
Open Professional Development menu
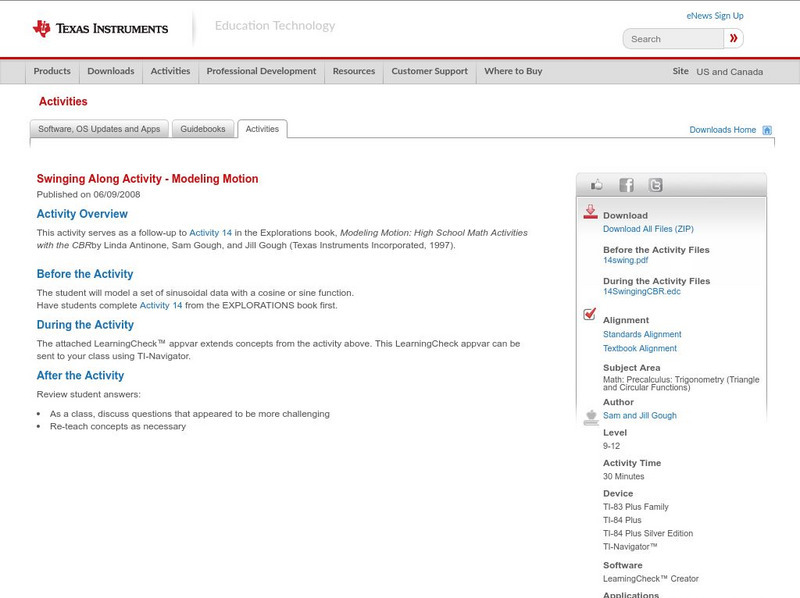click(x=261, y=71)
